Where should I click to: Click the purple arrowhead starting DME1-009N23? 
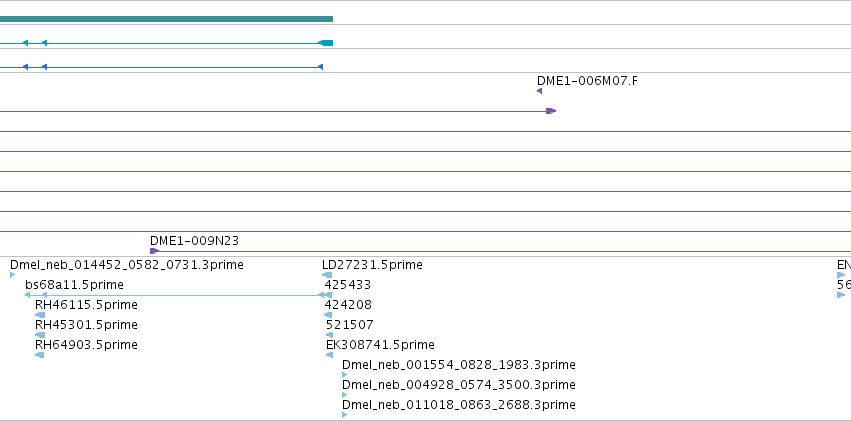[x=154, y=251]
